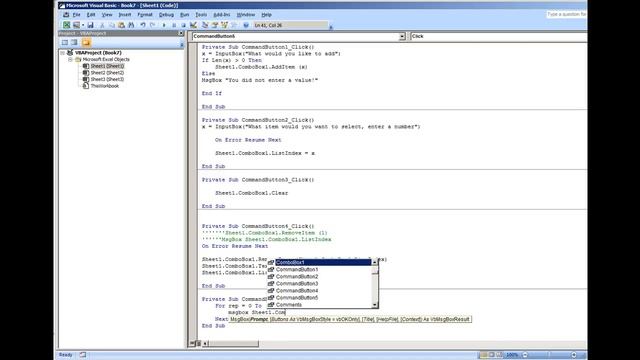The height and width of the screenshot is (360, 640).
Task: Click the Insert UserForm toolbar icon
Action: [76, 25]
